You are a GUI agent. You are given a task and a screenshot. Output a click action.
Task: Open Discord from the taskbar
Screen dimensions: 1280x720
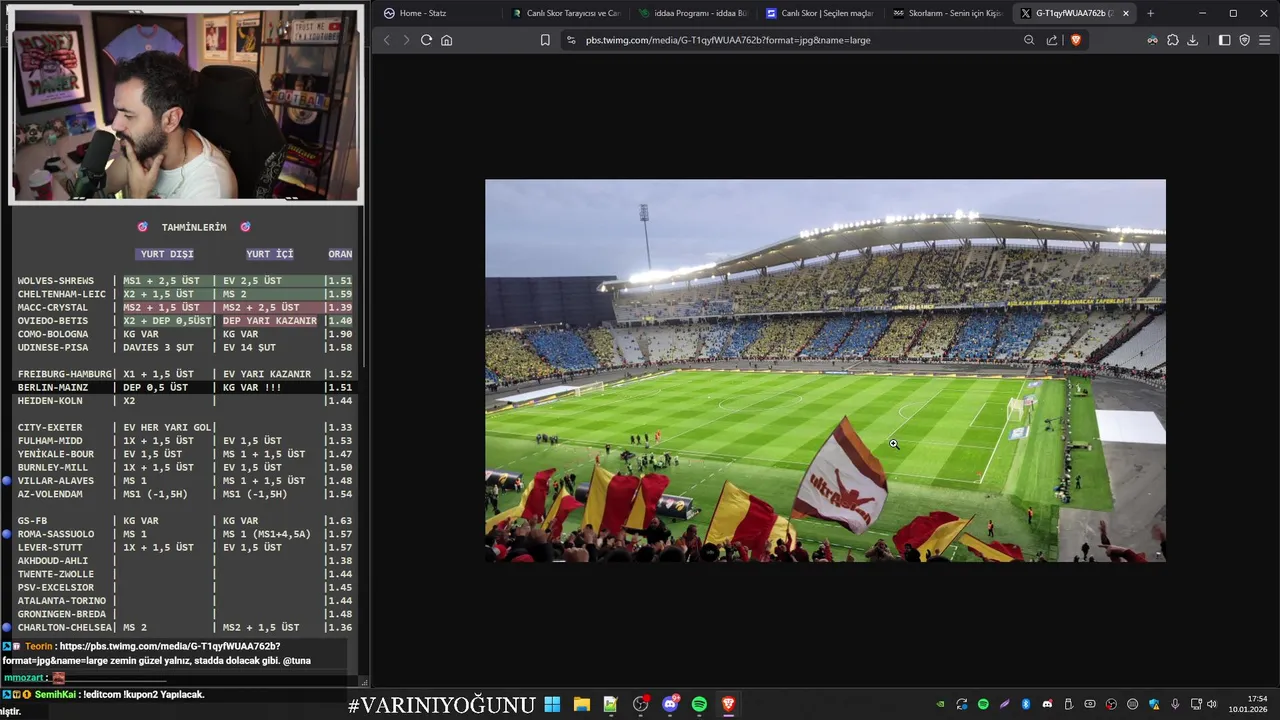670,704
